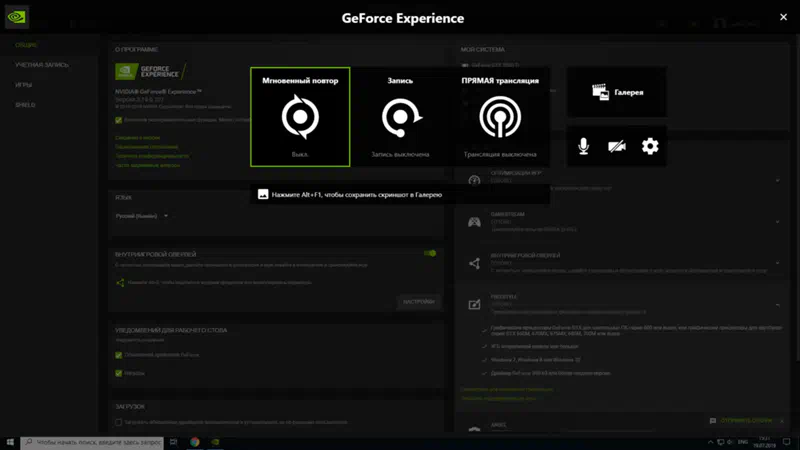
Task: Open the Русский language dropdown
Action: tap(142, 216)
